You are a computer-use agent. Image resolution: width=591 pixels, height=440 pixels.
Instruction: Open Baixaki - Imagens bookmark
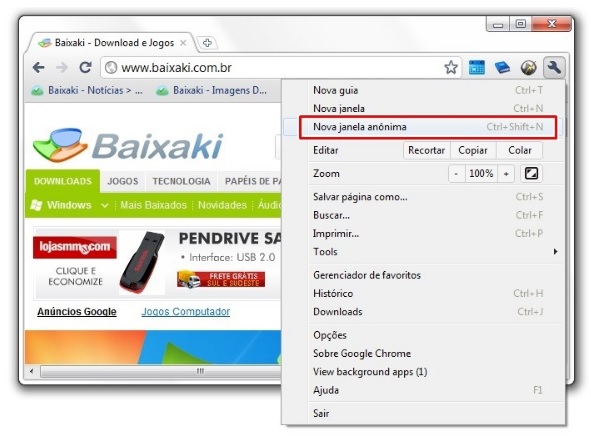pyautogui.click(x=211, y=90)
